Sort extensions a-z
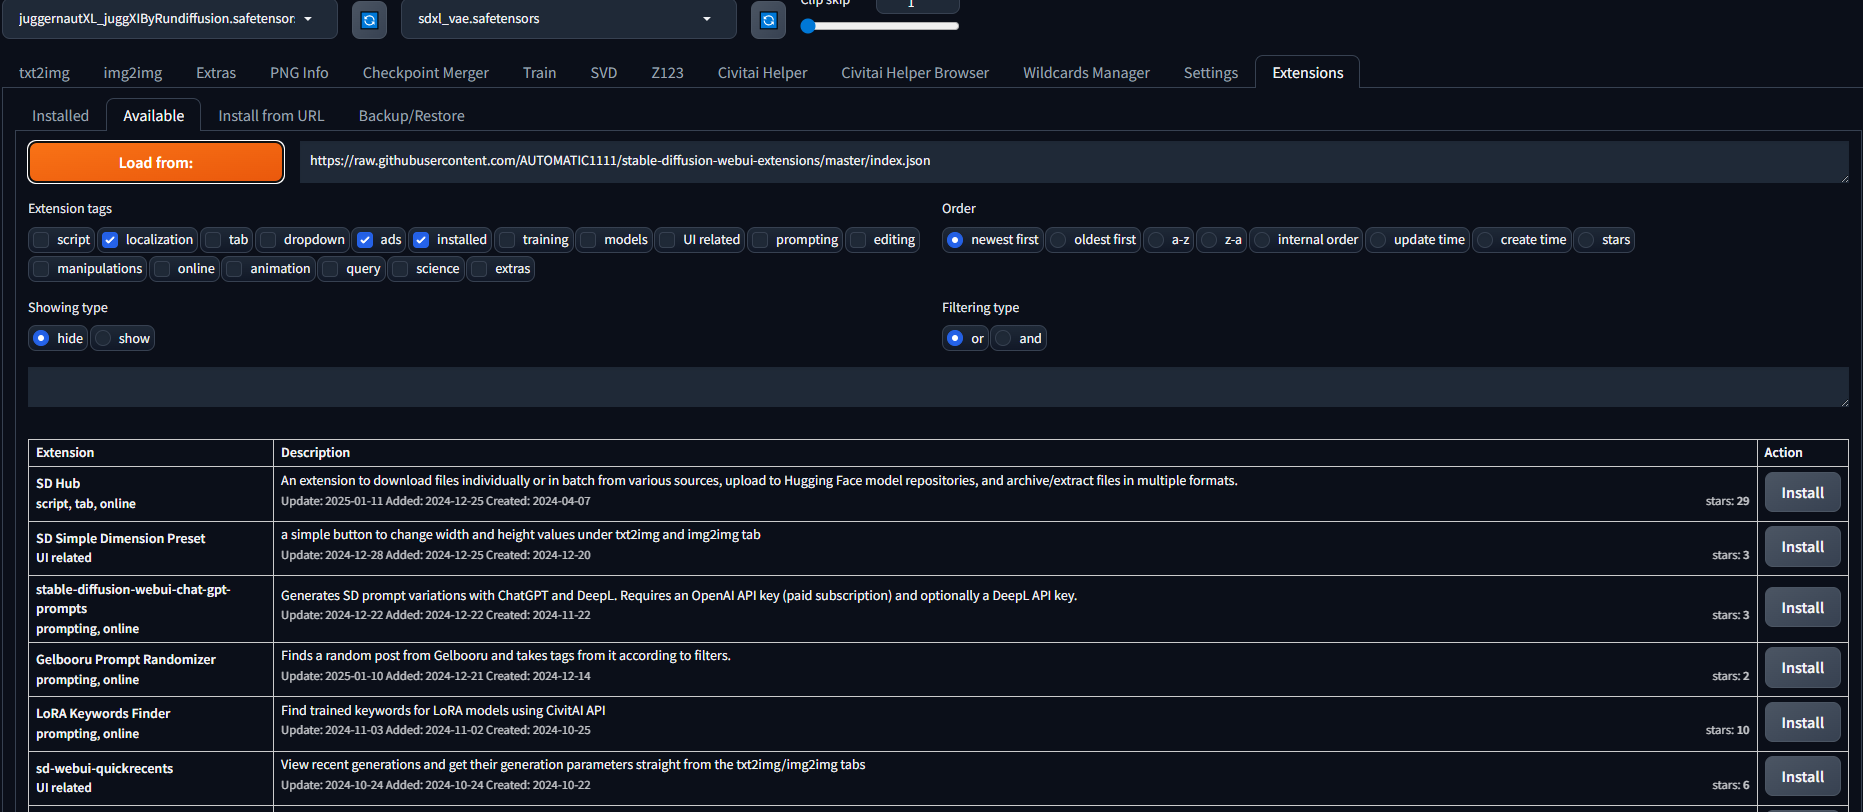The height and width of the screenshot is (812, 1863). pyautogui.click(x=1156, y=240)
